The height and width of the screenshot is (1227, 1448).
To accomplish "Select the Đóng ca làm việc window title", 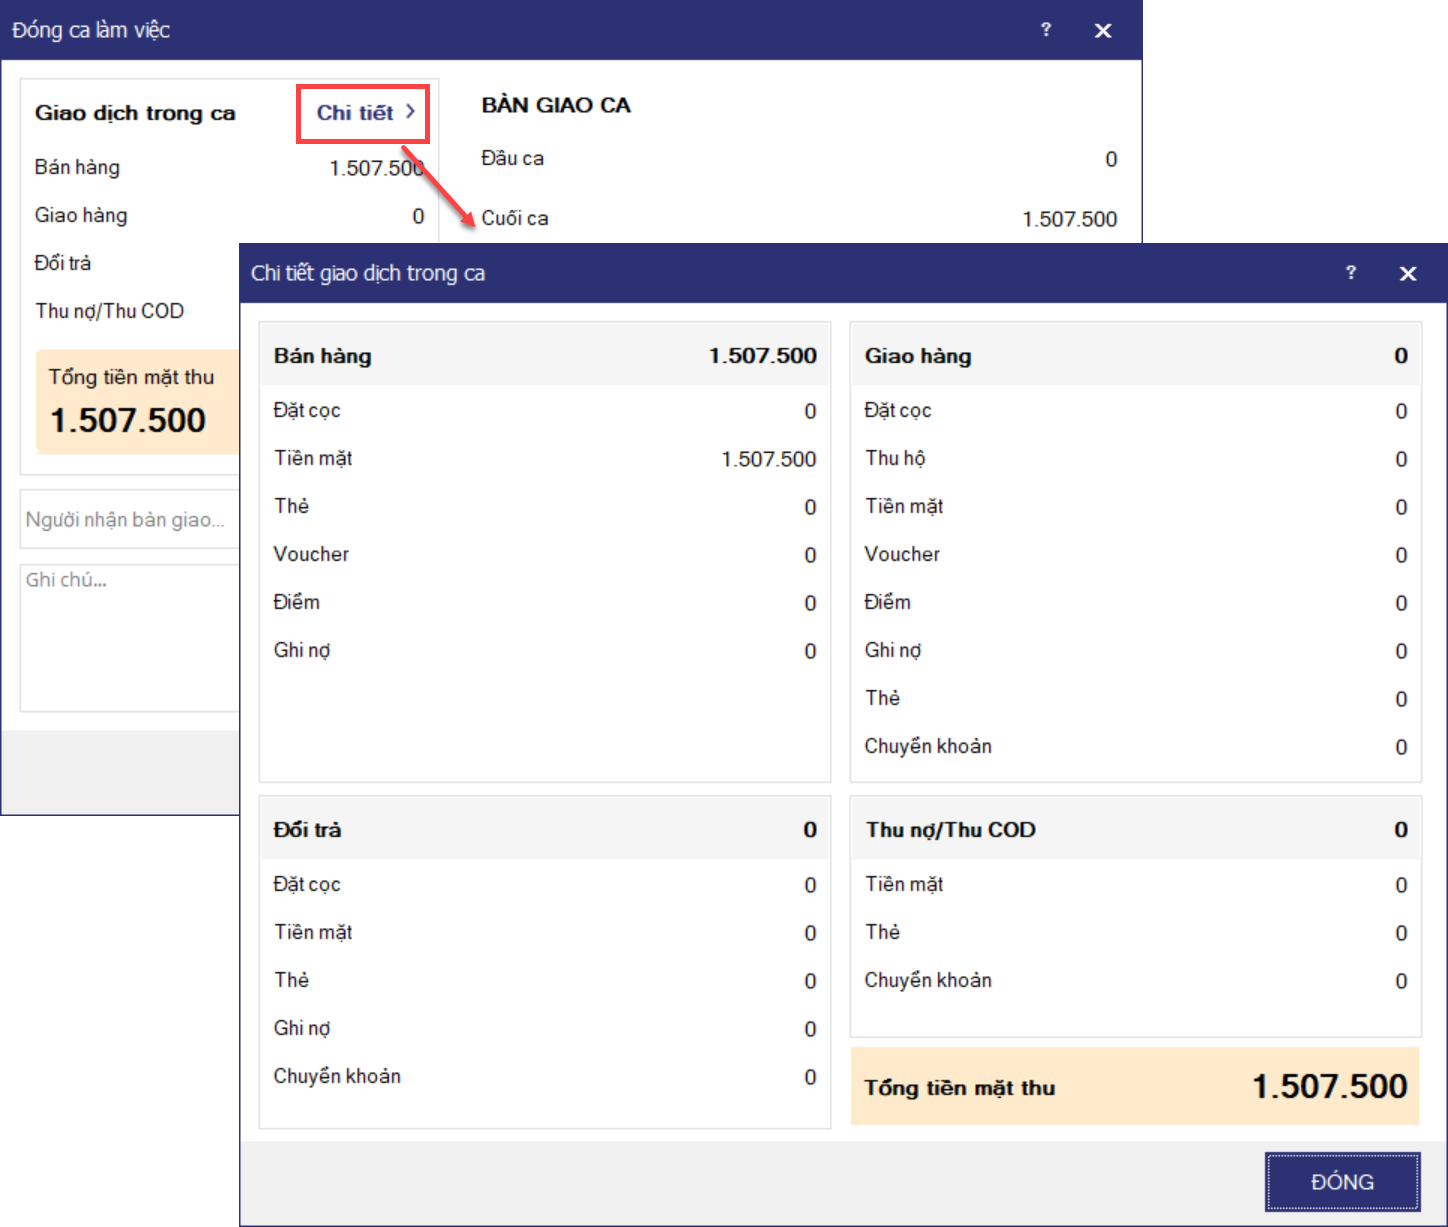I will pyautogui.click(x=91, y=30).
